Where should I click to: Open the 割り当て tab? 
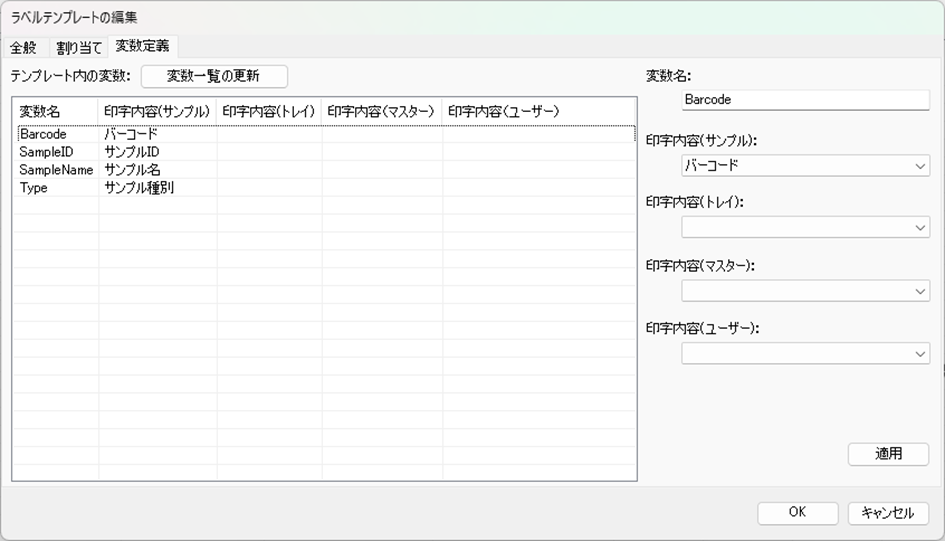[79, 47]
